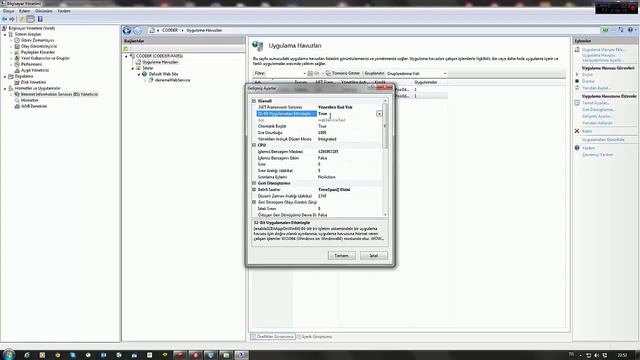The width and height of the screenshot is (640, 360).
Task: Switch to İçerik Görünümü tab
Action: (x=314, y=337)
